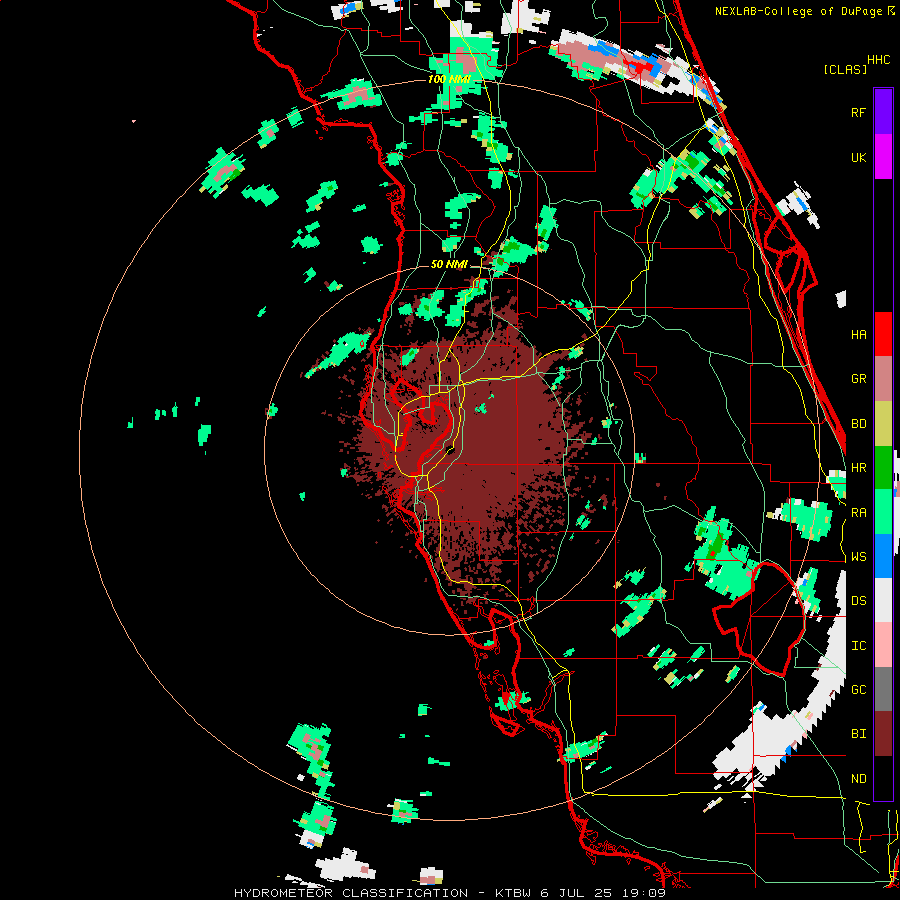Viewport: 900px width, 900px height.
Task: Select the 'GR' legend label
Action: (858, 379)
